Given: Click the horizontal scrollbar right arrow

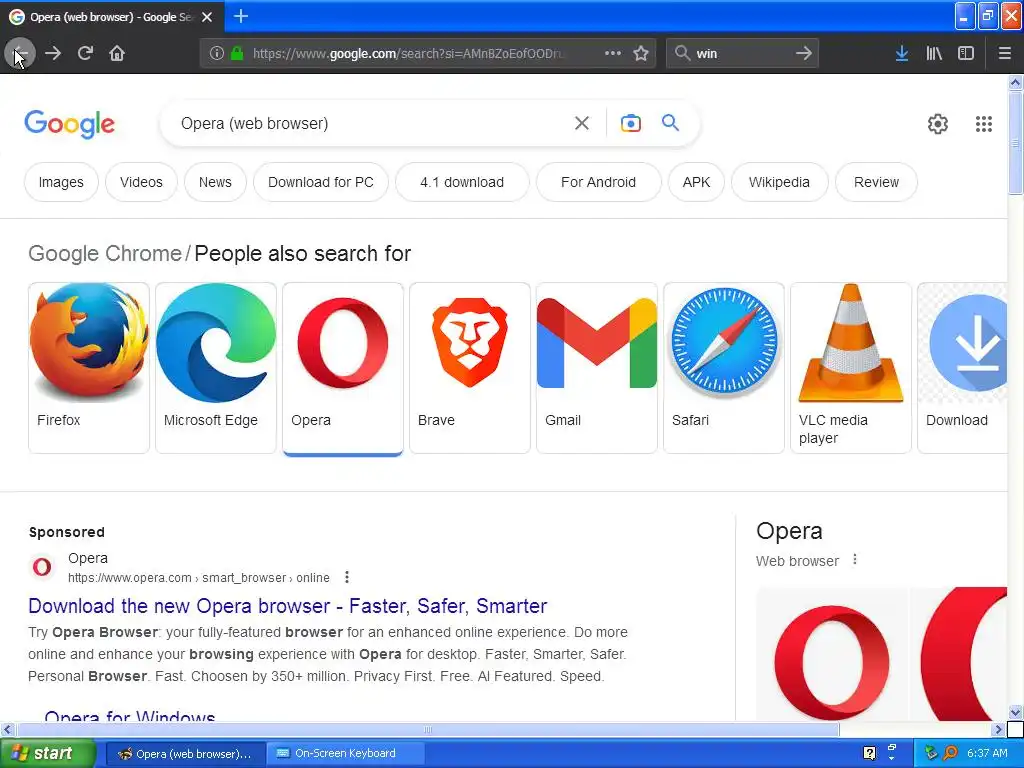Looking at the screenshot, I should pyautogui.click(x=998, y=729).
